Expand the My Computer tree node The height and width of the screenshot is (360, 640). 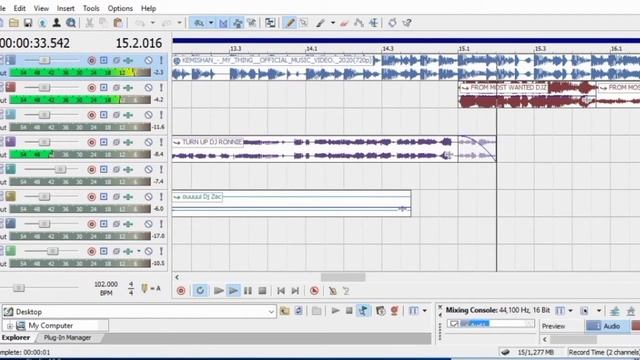pyautogui.click(x=9, y=326)
